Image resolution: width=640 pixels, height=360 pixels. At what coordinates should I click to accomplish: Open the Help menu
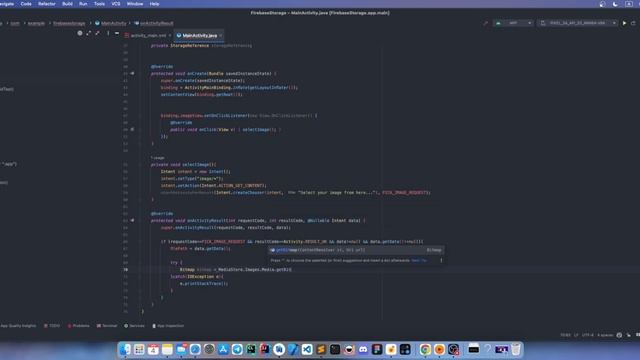click(x=154, y=4)
